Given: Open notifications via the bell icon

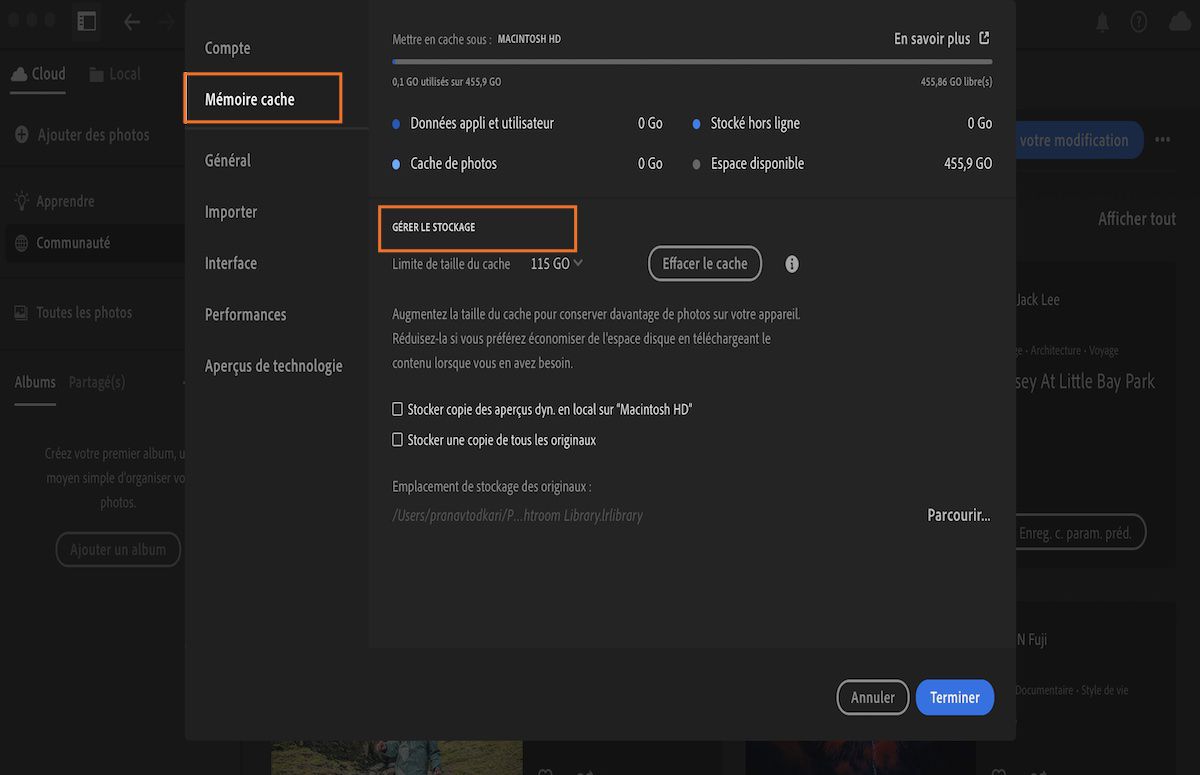Looking at the screenshot, I should pyautogui.click(x=1101, y=20).
